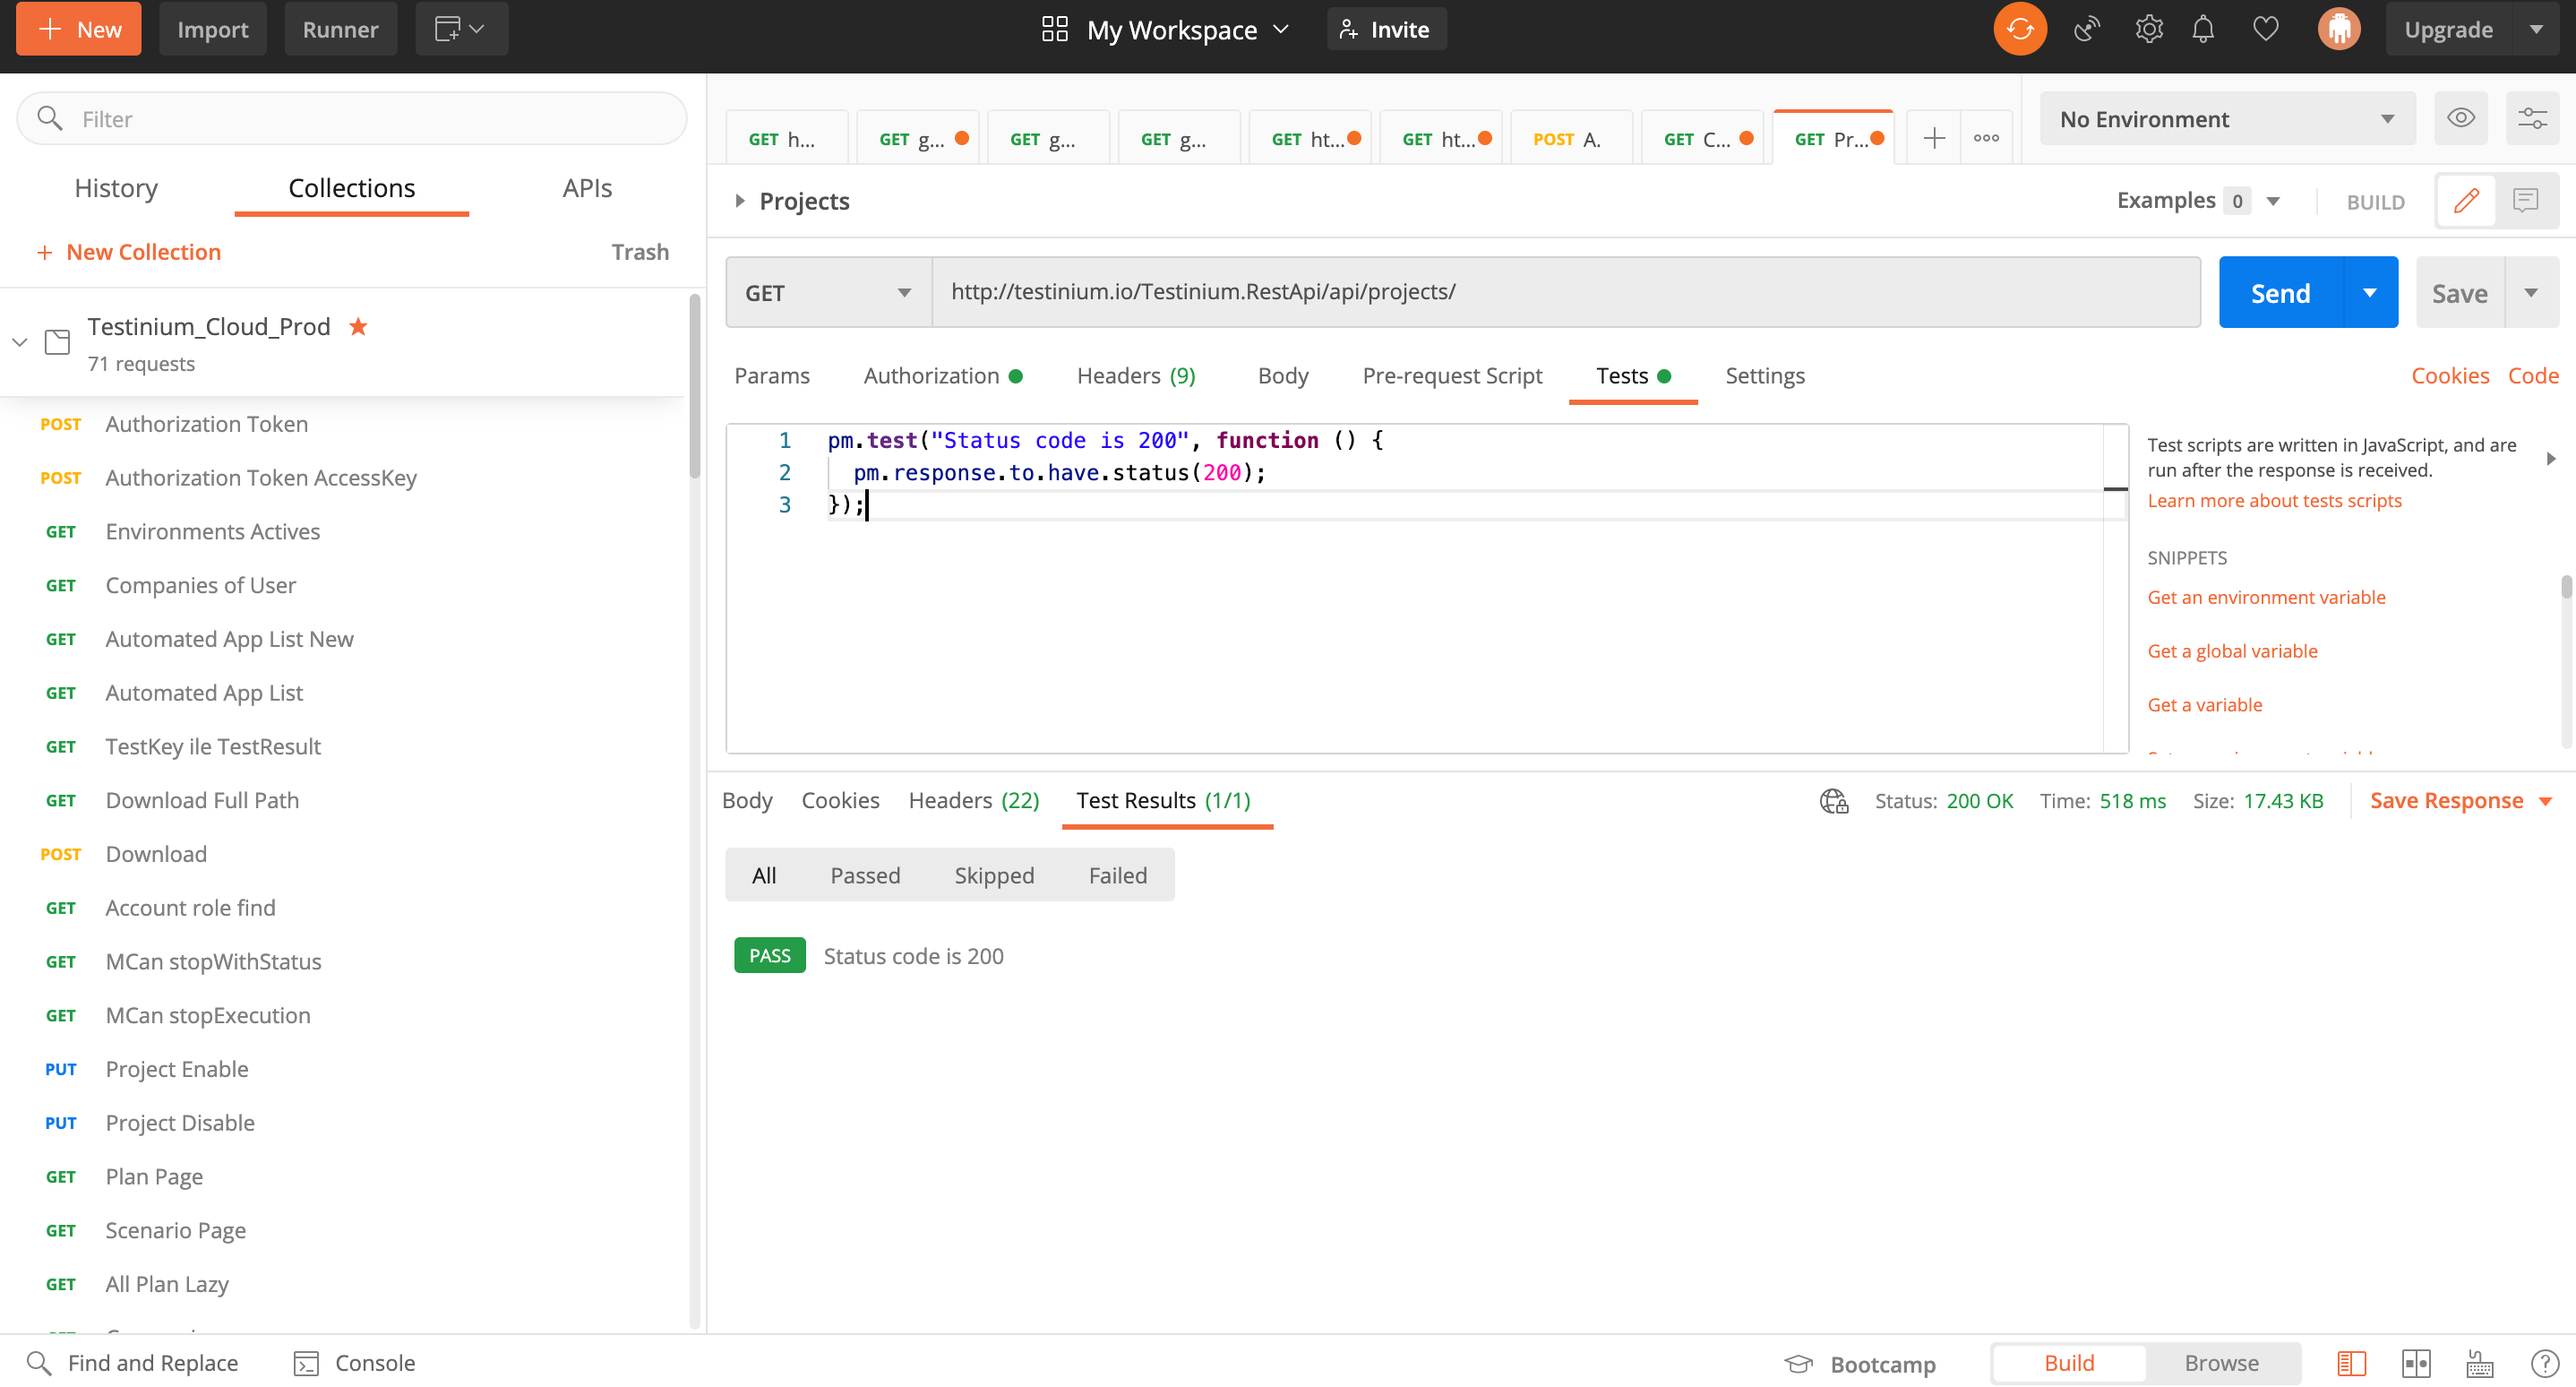Open the capture requests satellite icon

click(x=2086, y=29)
